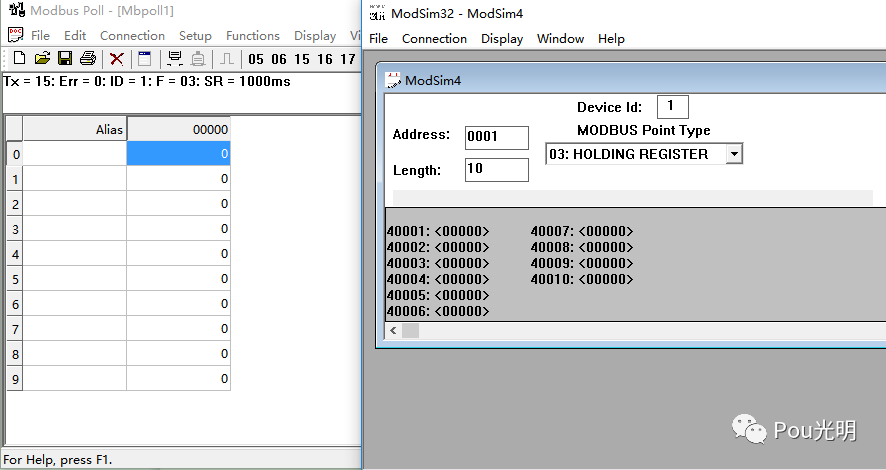
Task: Click the Modbus Poll title bar app icon
Action: [17, 10]
